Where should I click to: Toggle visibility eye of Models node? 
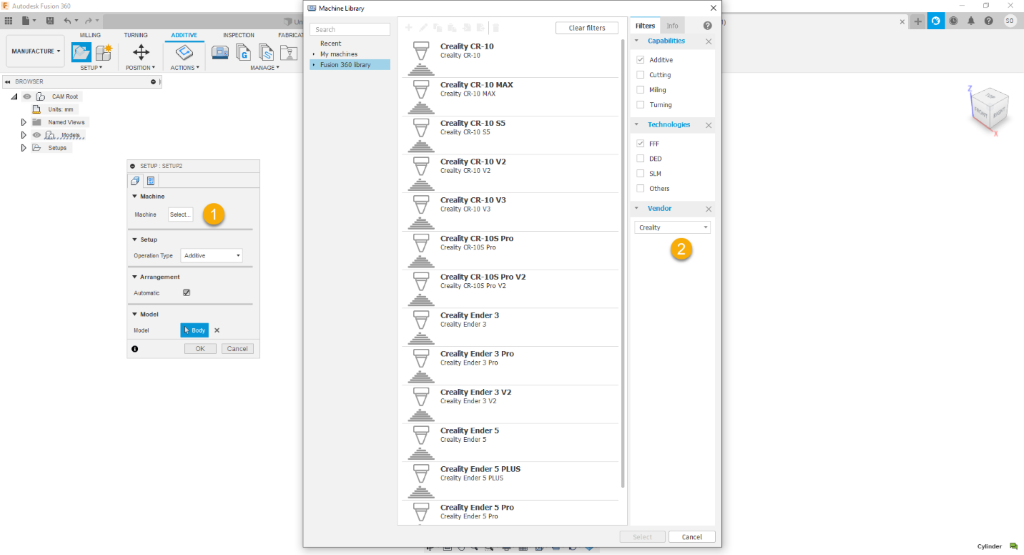click(x=37, y=135)
